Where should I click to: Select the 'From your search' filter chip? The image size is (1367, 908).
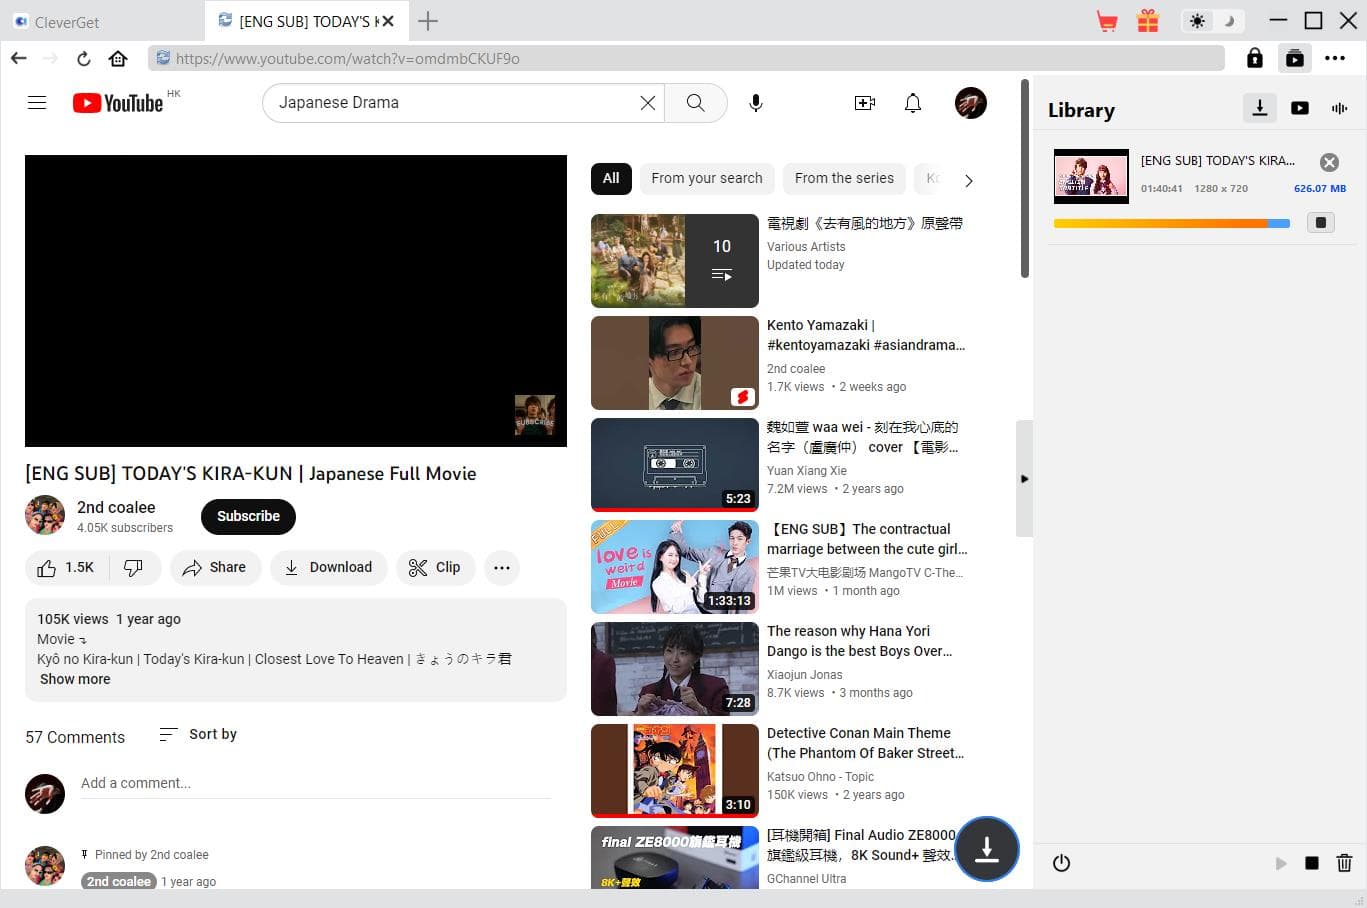(x=706, y=178)
